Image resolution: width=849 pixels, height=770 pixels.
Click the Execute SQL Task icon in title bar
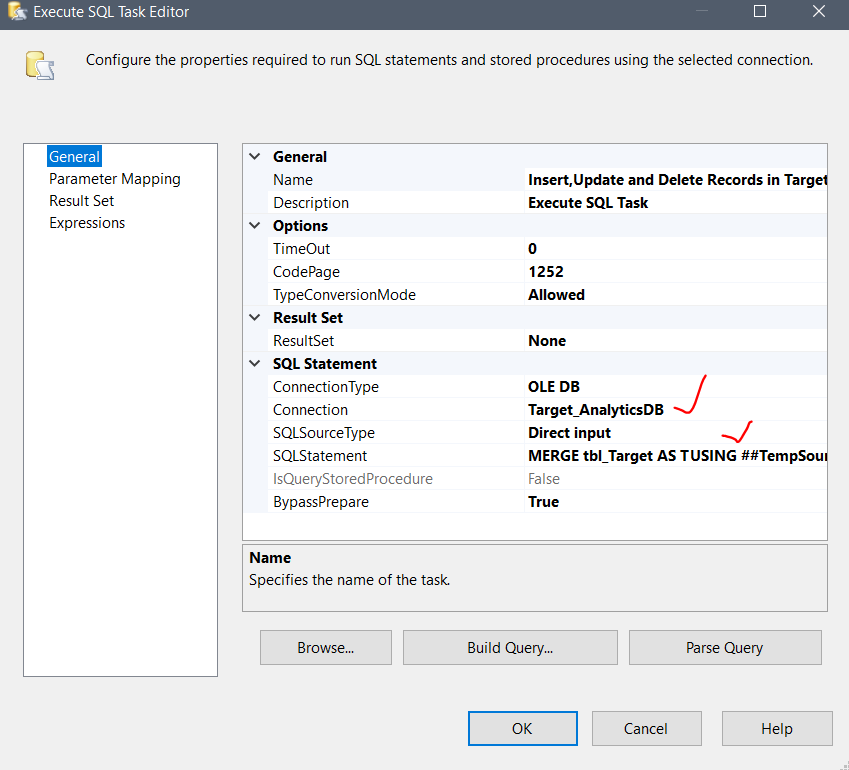pos(14,13)
